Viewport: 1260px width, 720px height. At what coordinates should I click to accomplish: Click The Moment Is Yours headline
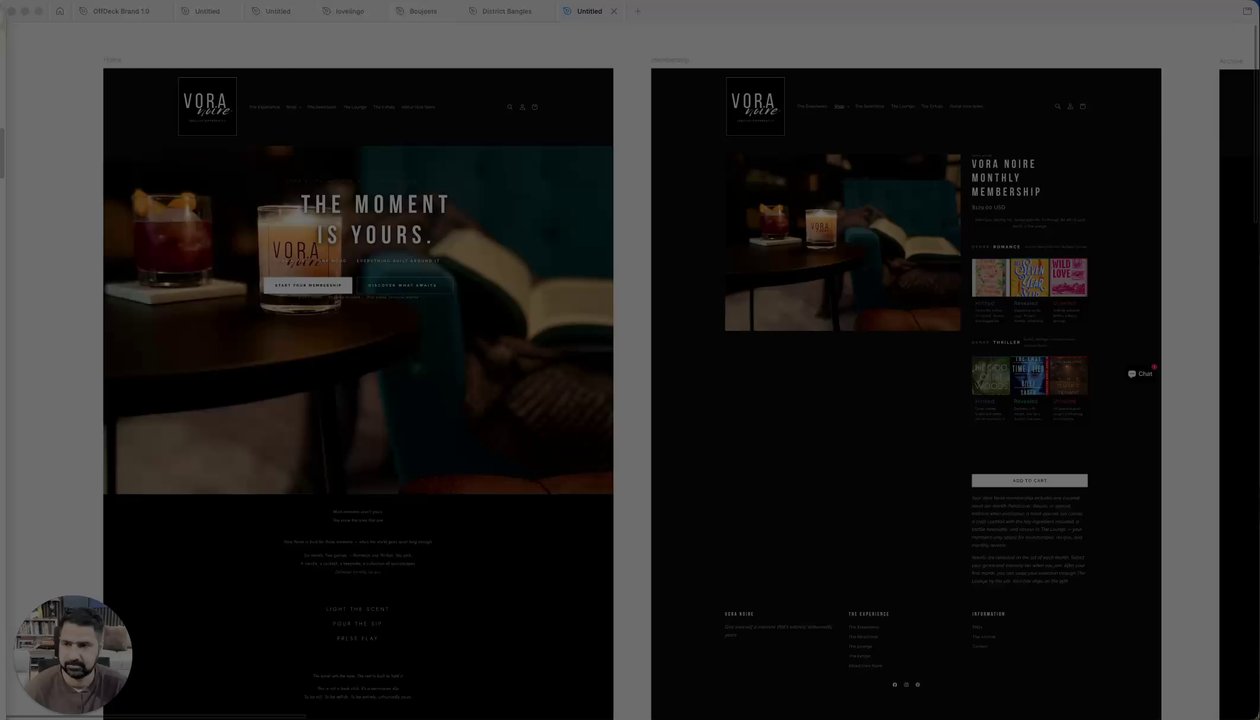(x=376, y=220)
